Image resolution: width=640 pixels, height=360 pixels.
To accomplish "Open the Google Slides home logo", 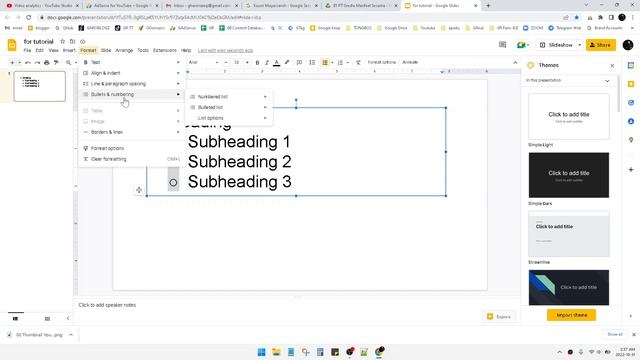I will coord(12,45).
